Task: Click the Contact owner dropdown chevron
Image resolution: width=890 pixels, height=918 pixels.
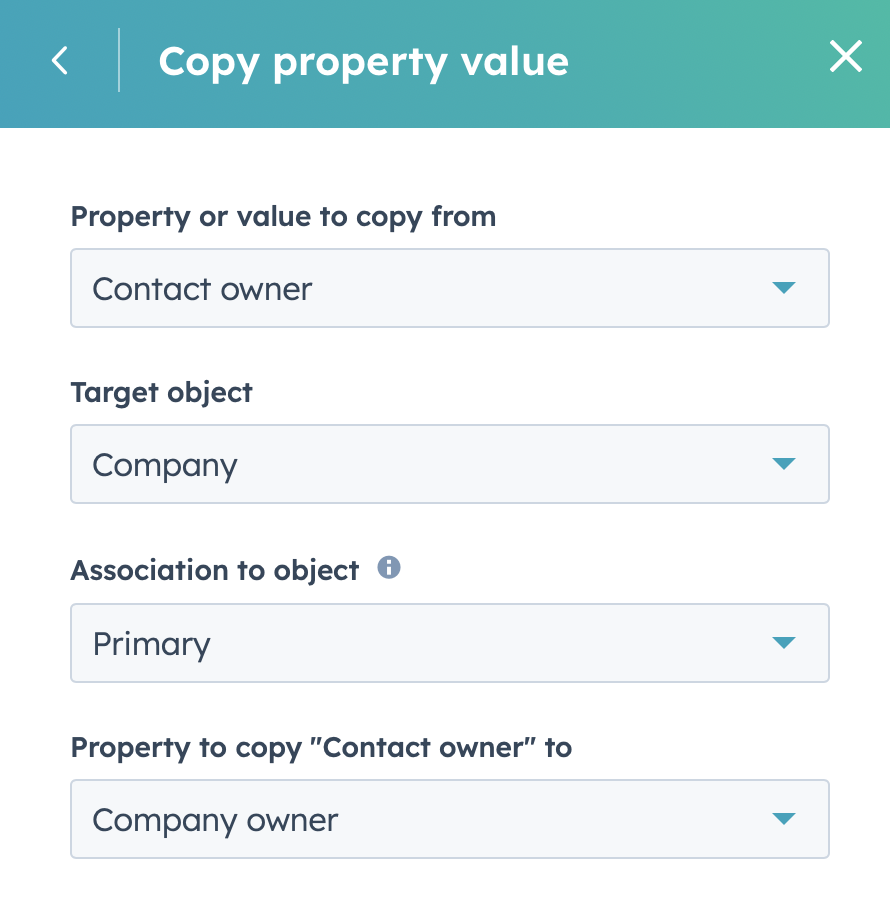Action: [787, 288]
